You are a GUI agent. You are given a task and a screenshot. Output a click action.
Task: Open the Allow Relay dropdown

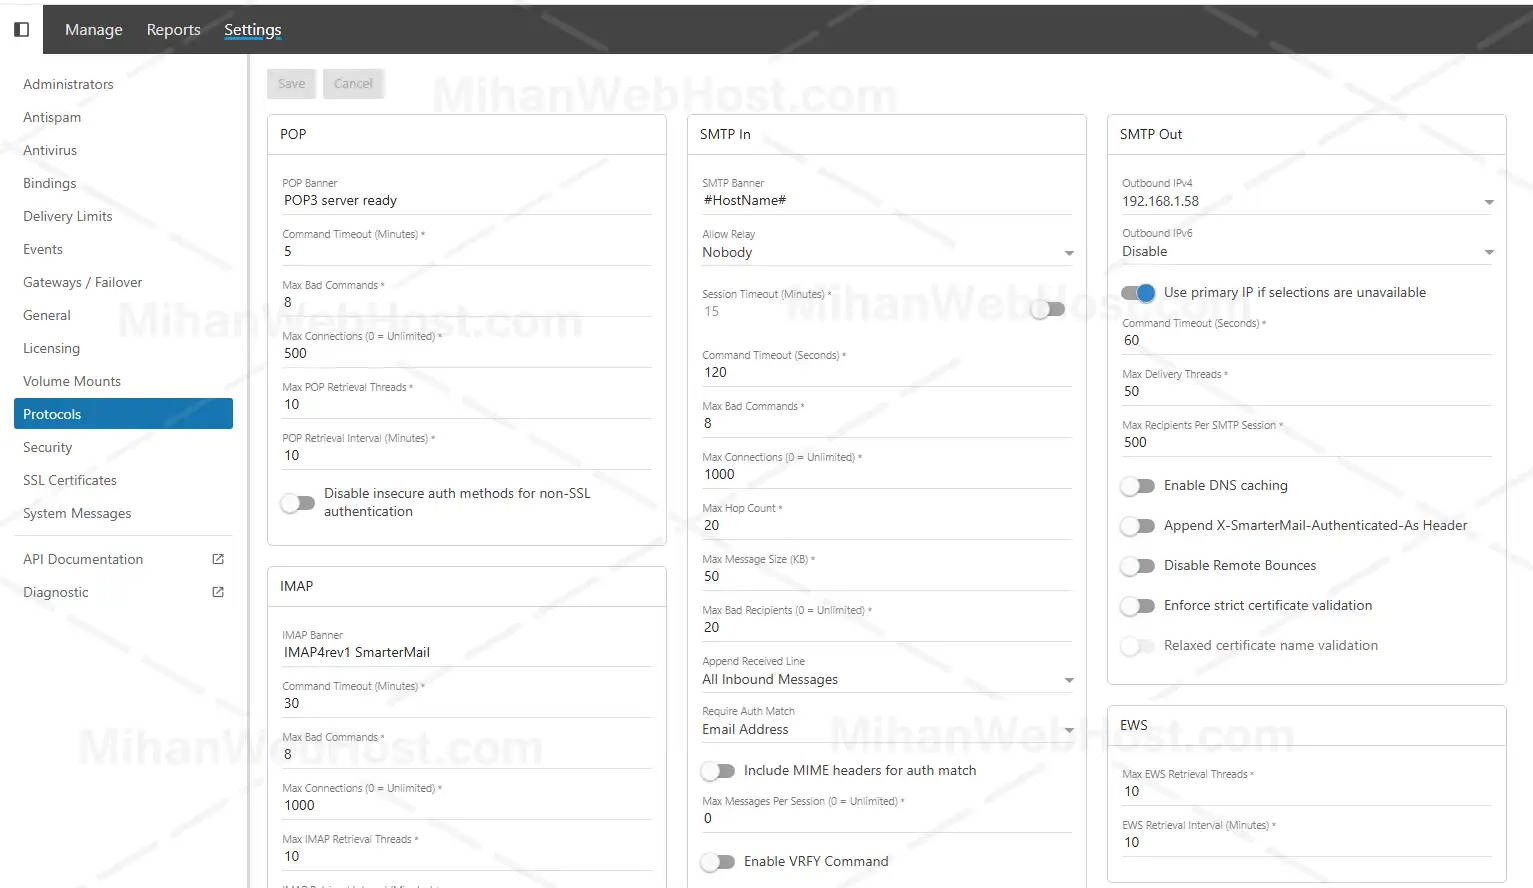click(886, 253)
